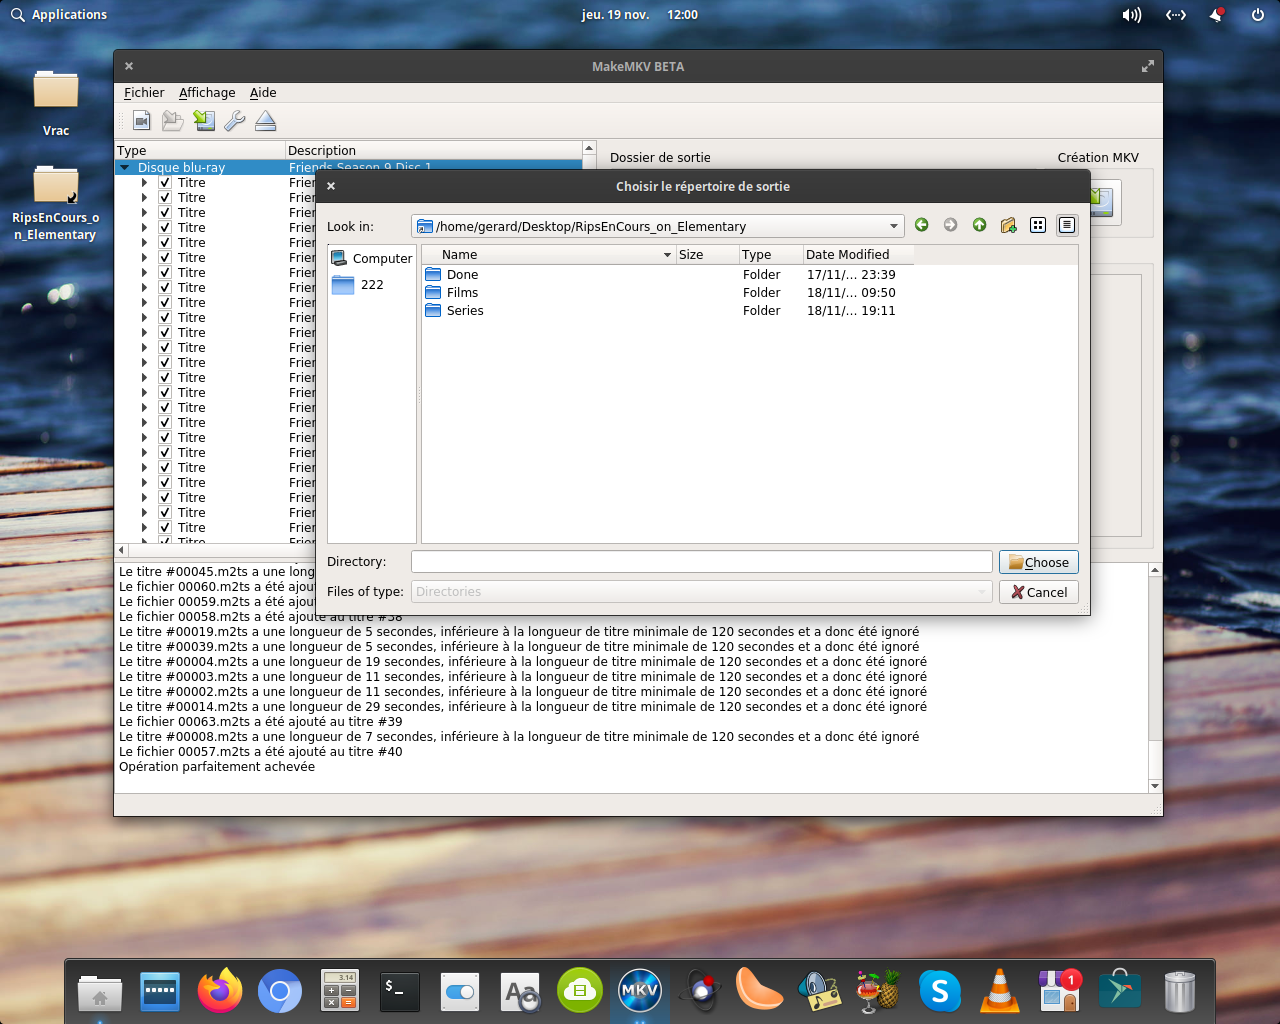Screen dimensions: 1280x1024
Task: Open the RipsEnCours_on_Elementary desktop shortcut
Action: point(56,203)
